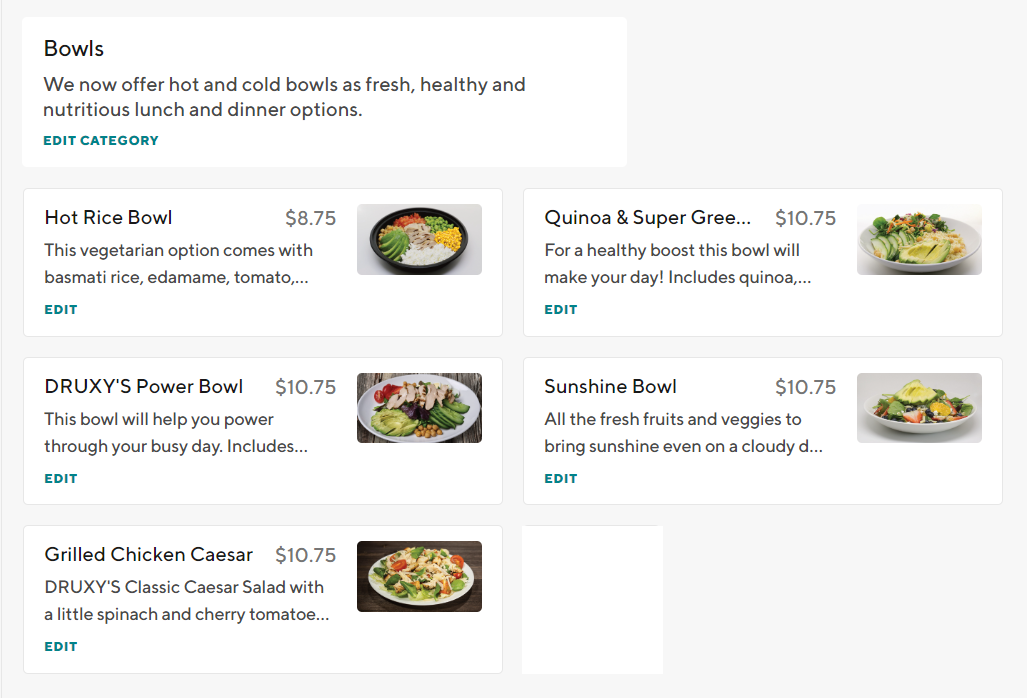Open the Sunshine Bowl photo thumbnail
Viewport: 1027px width, 698px height.
919,408
